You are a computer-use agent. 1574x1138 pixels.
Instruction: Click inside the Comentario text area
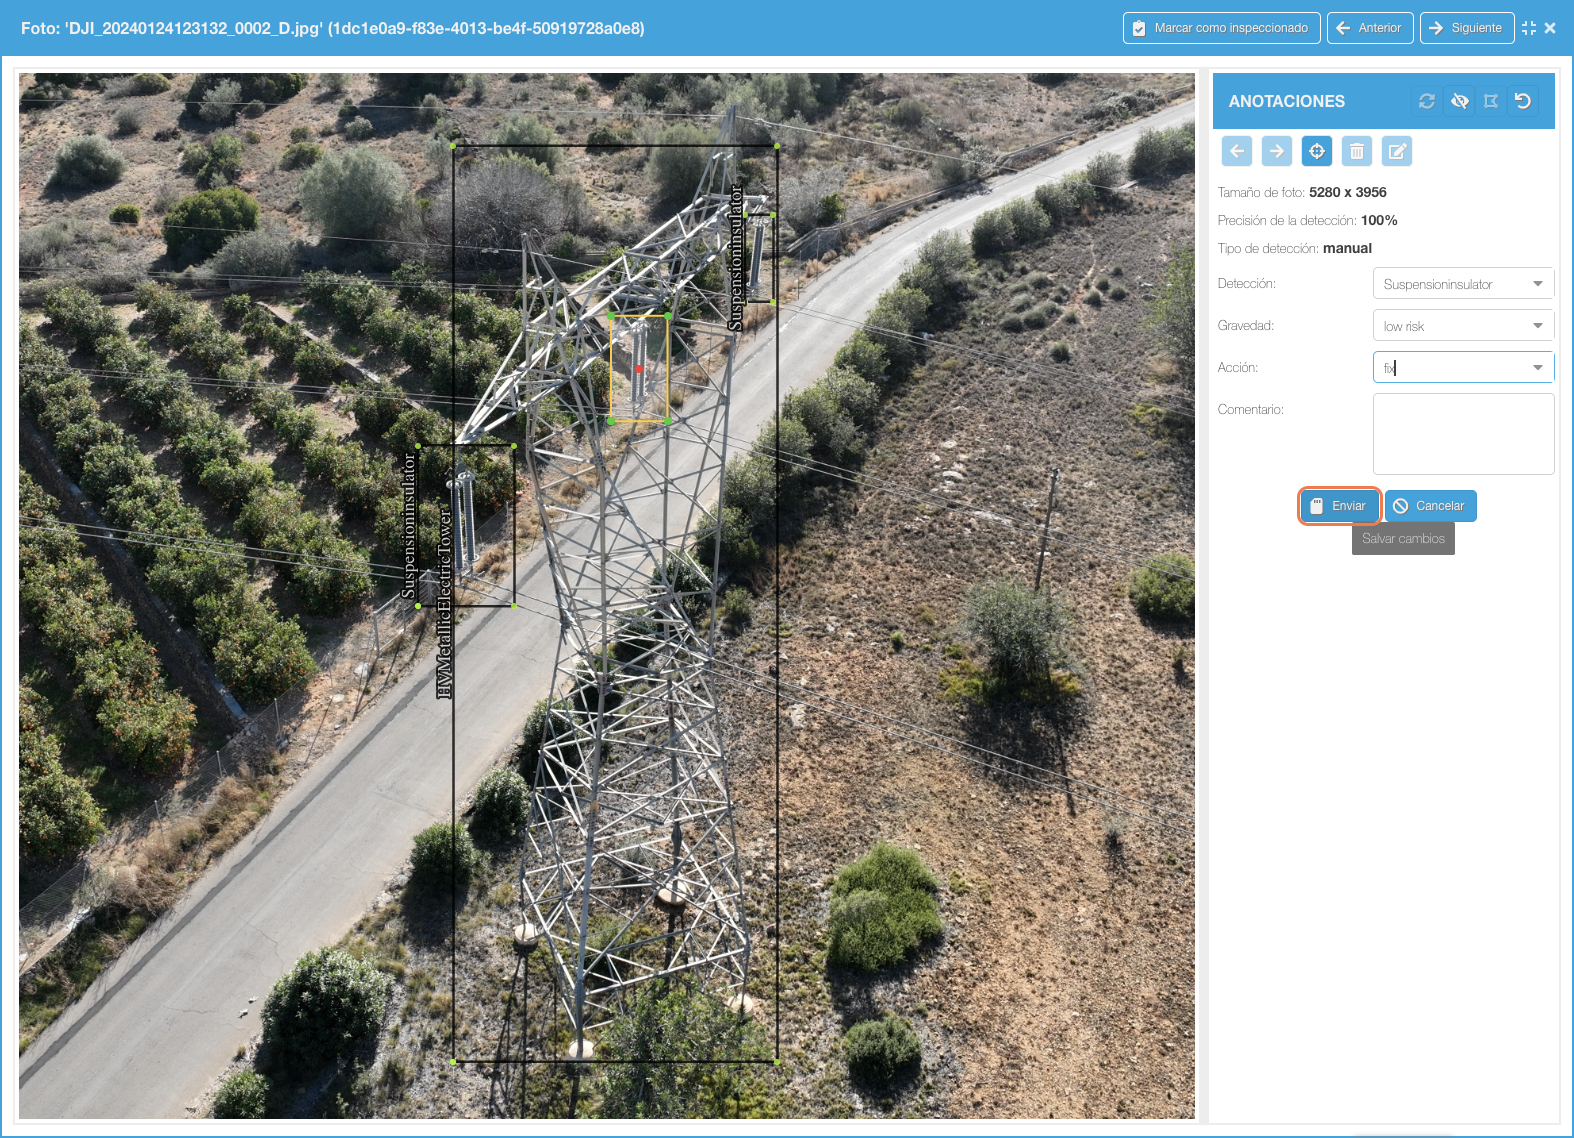pos(1463,434)
